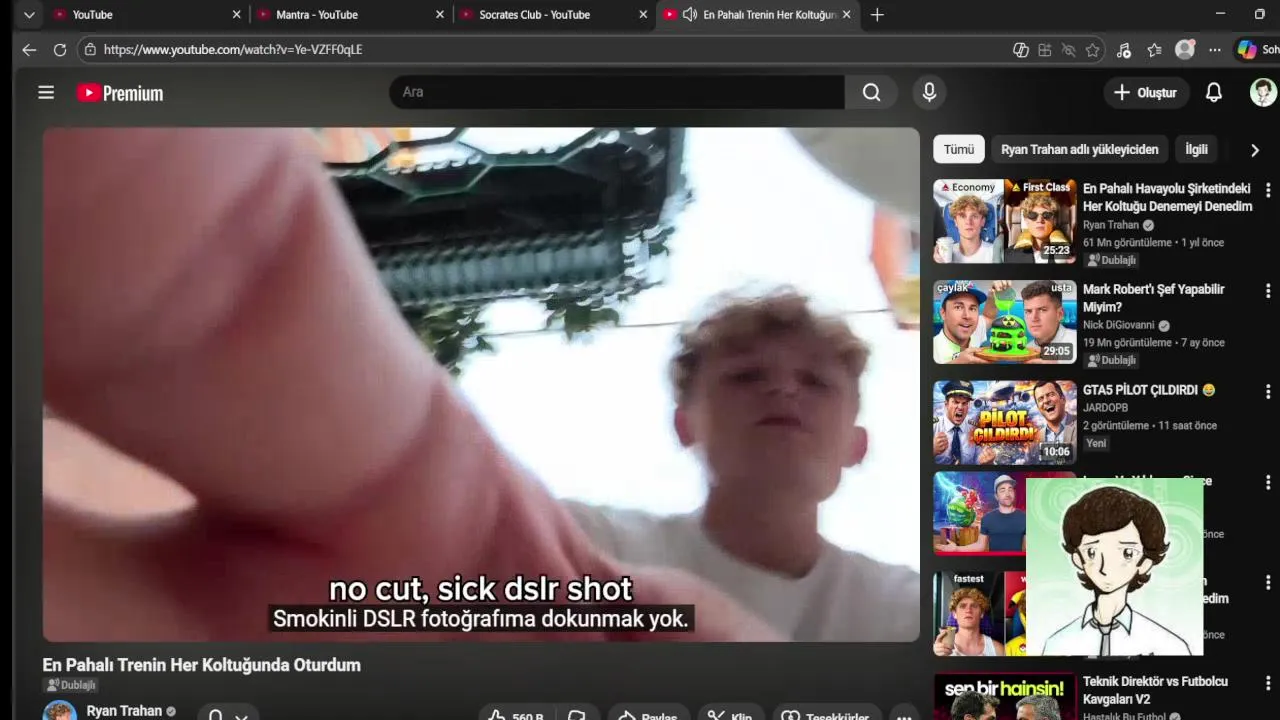Reload the page with the refresh icon
Screen dimensions: 1280x720
(60, 49)
